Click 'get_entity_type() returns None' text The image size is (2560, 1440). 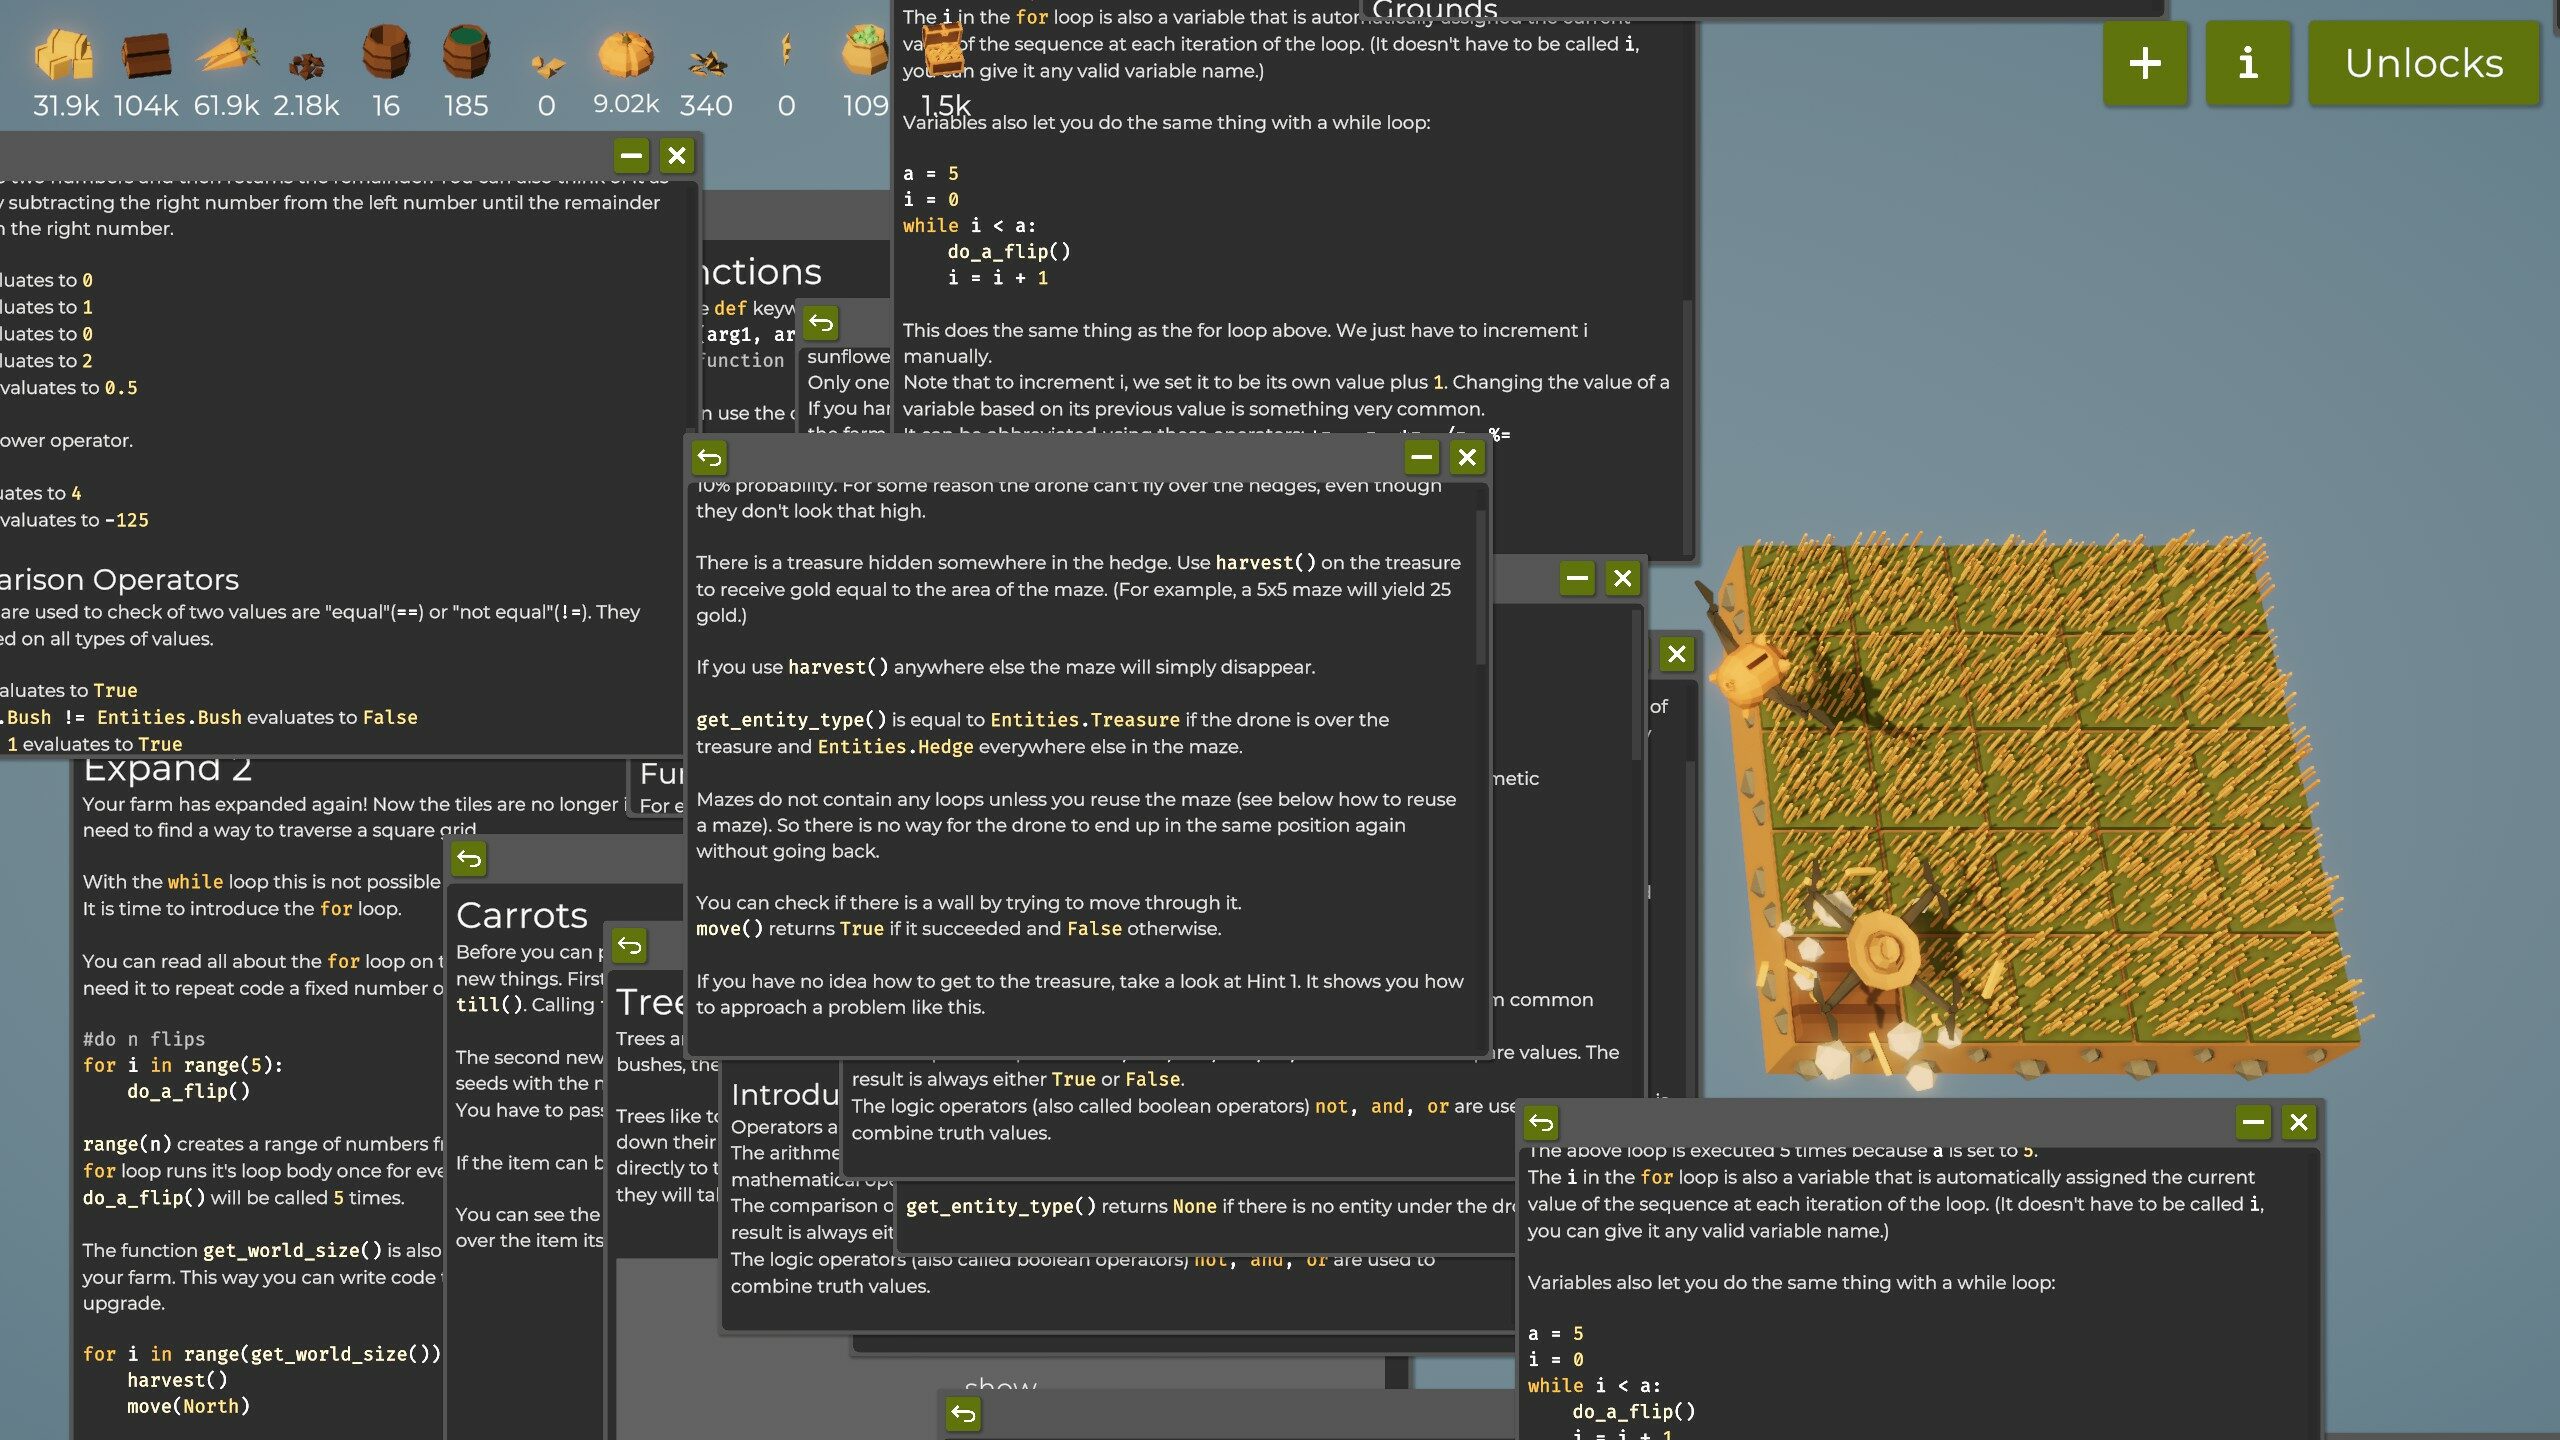coord(1060,1206)
